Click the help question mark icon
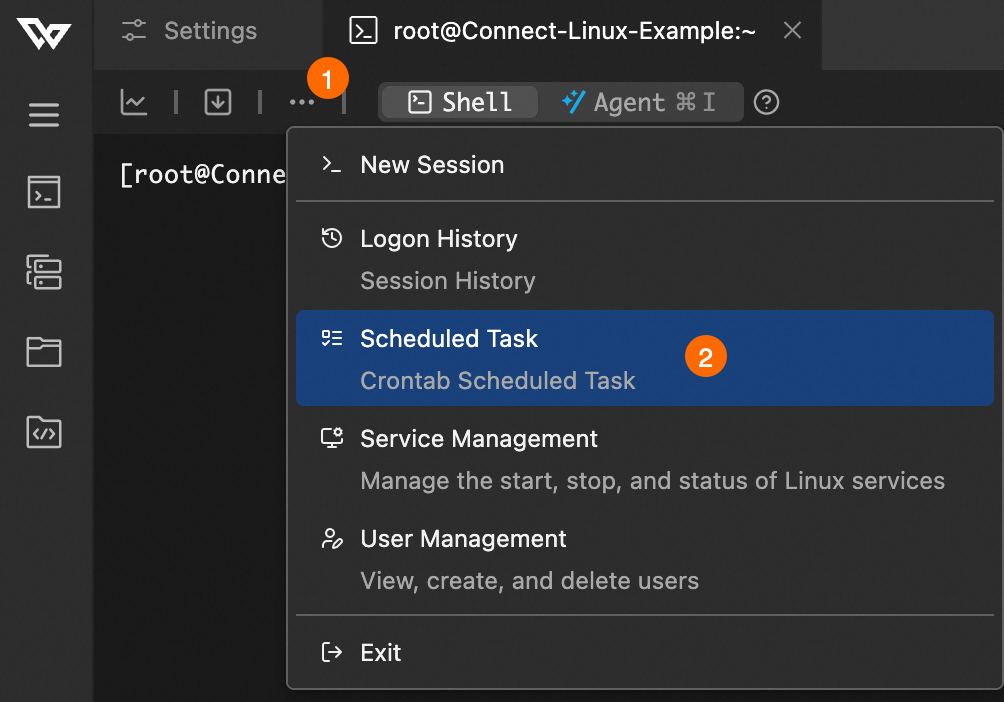Viewport: 1004px width, 702px height. [766, 102]
